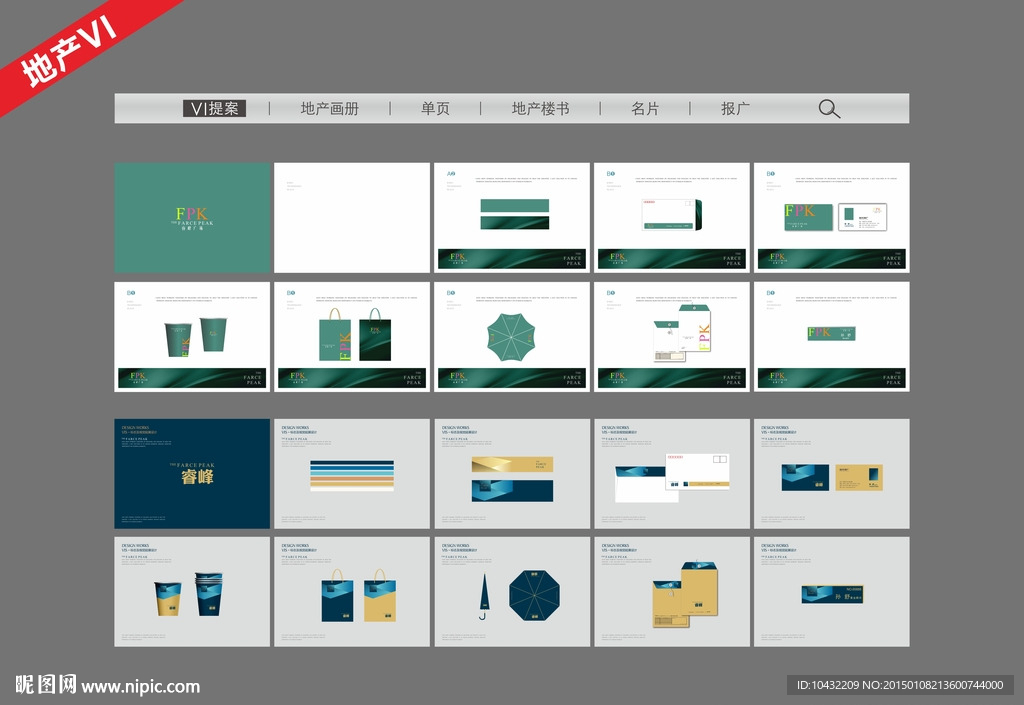Screen dimensions: 1024x705
Task: Open the blank white page thumbnail
Action: click(x=352, y=217)
